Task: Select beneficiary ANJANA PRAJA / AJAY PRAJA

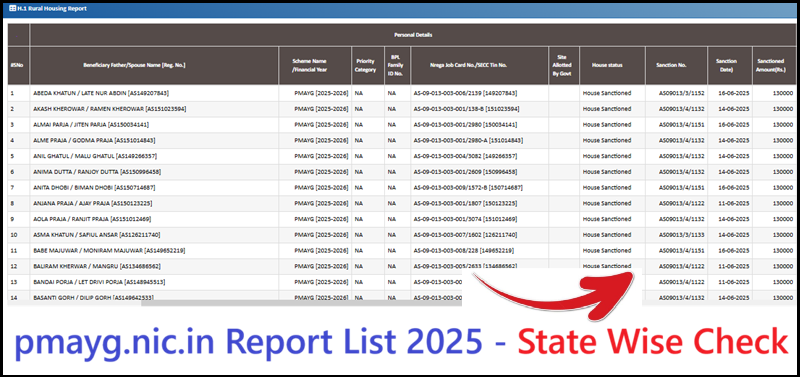Action: point(92,203)
